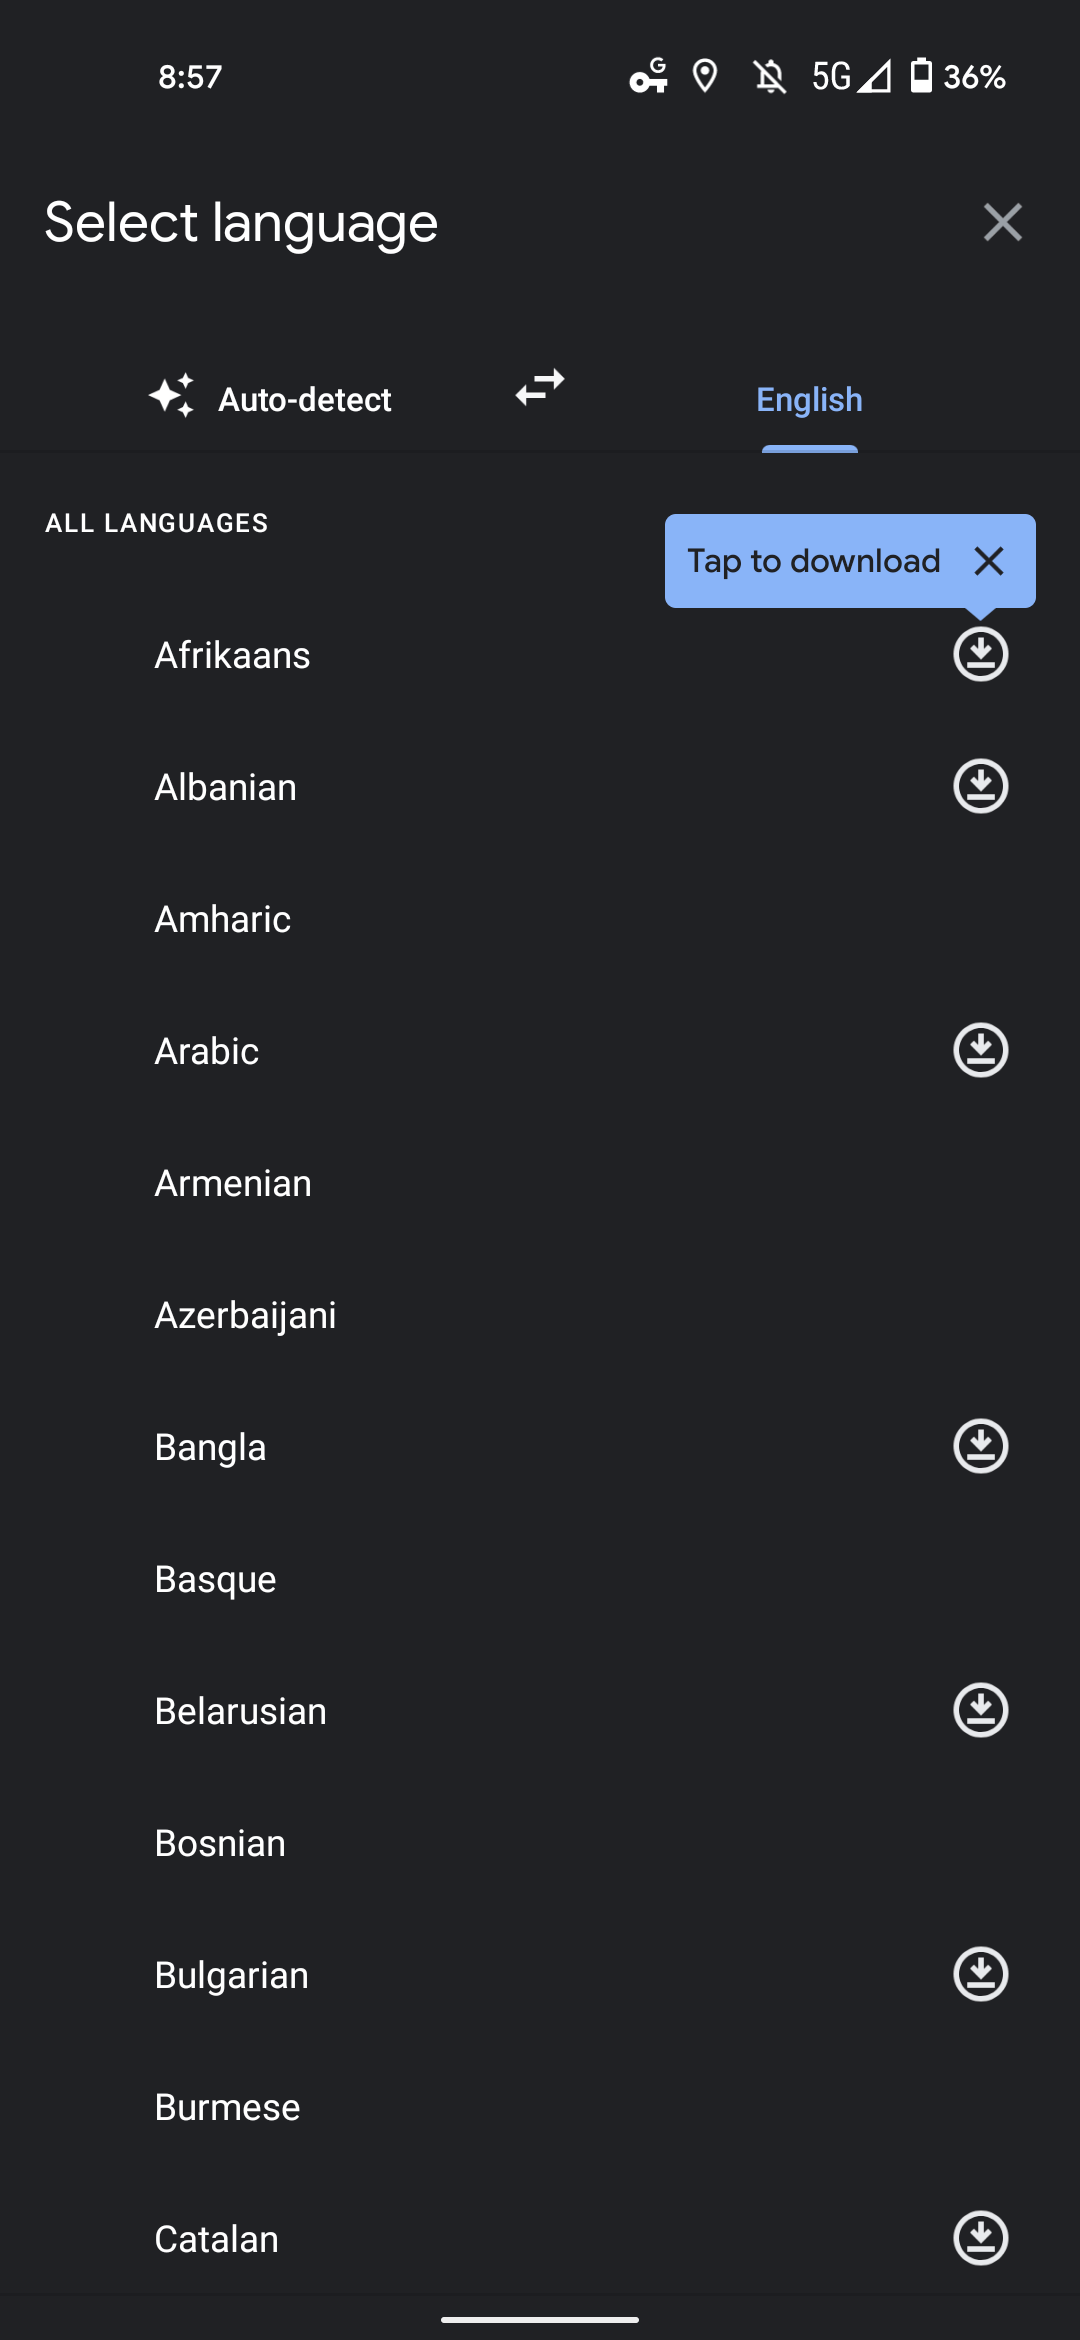Choose Bosnian as the language

coord(540,1843)
